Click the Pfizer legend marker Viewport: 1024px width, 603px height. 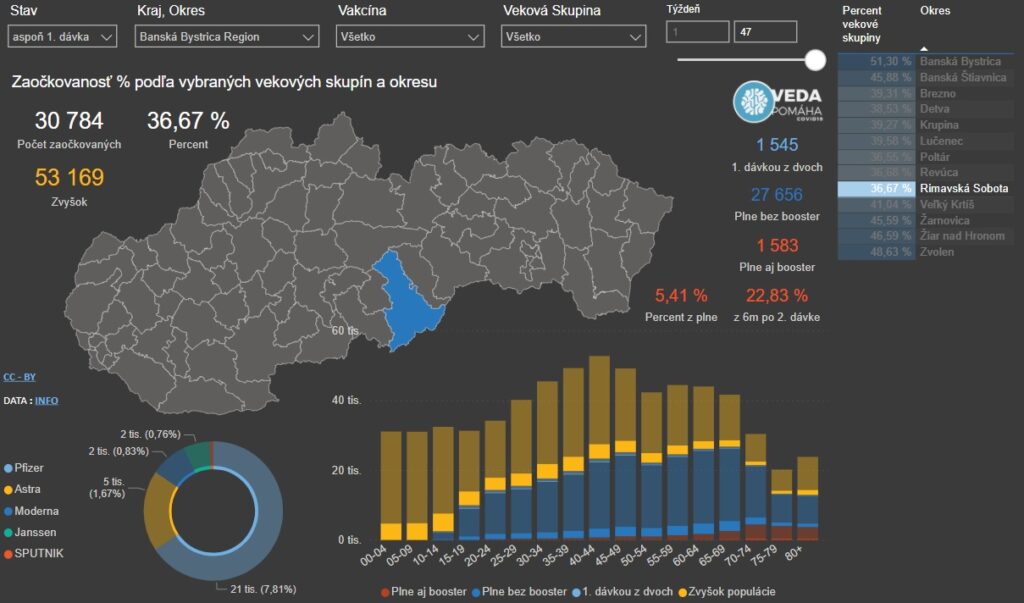point(9,468)
